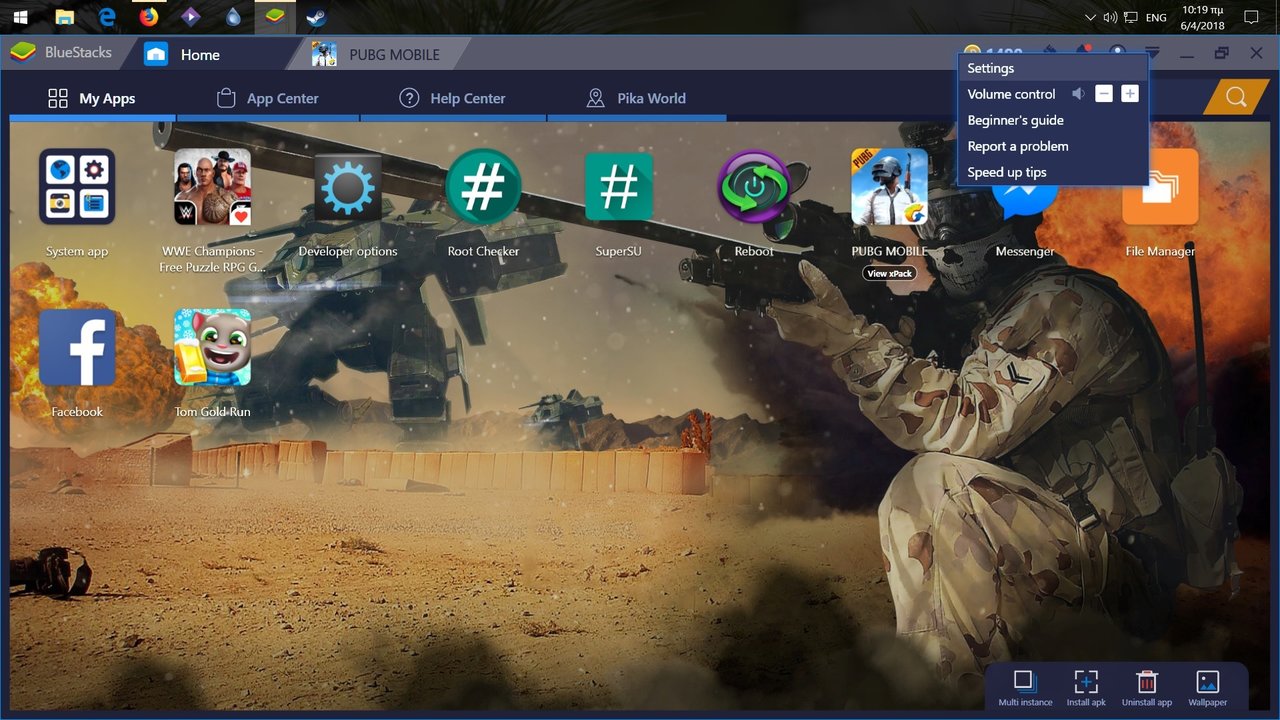Decrease volume with minus button
1280x720 pixels.
click(1104, 94)
